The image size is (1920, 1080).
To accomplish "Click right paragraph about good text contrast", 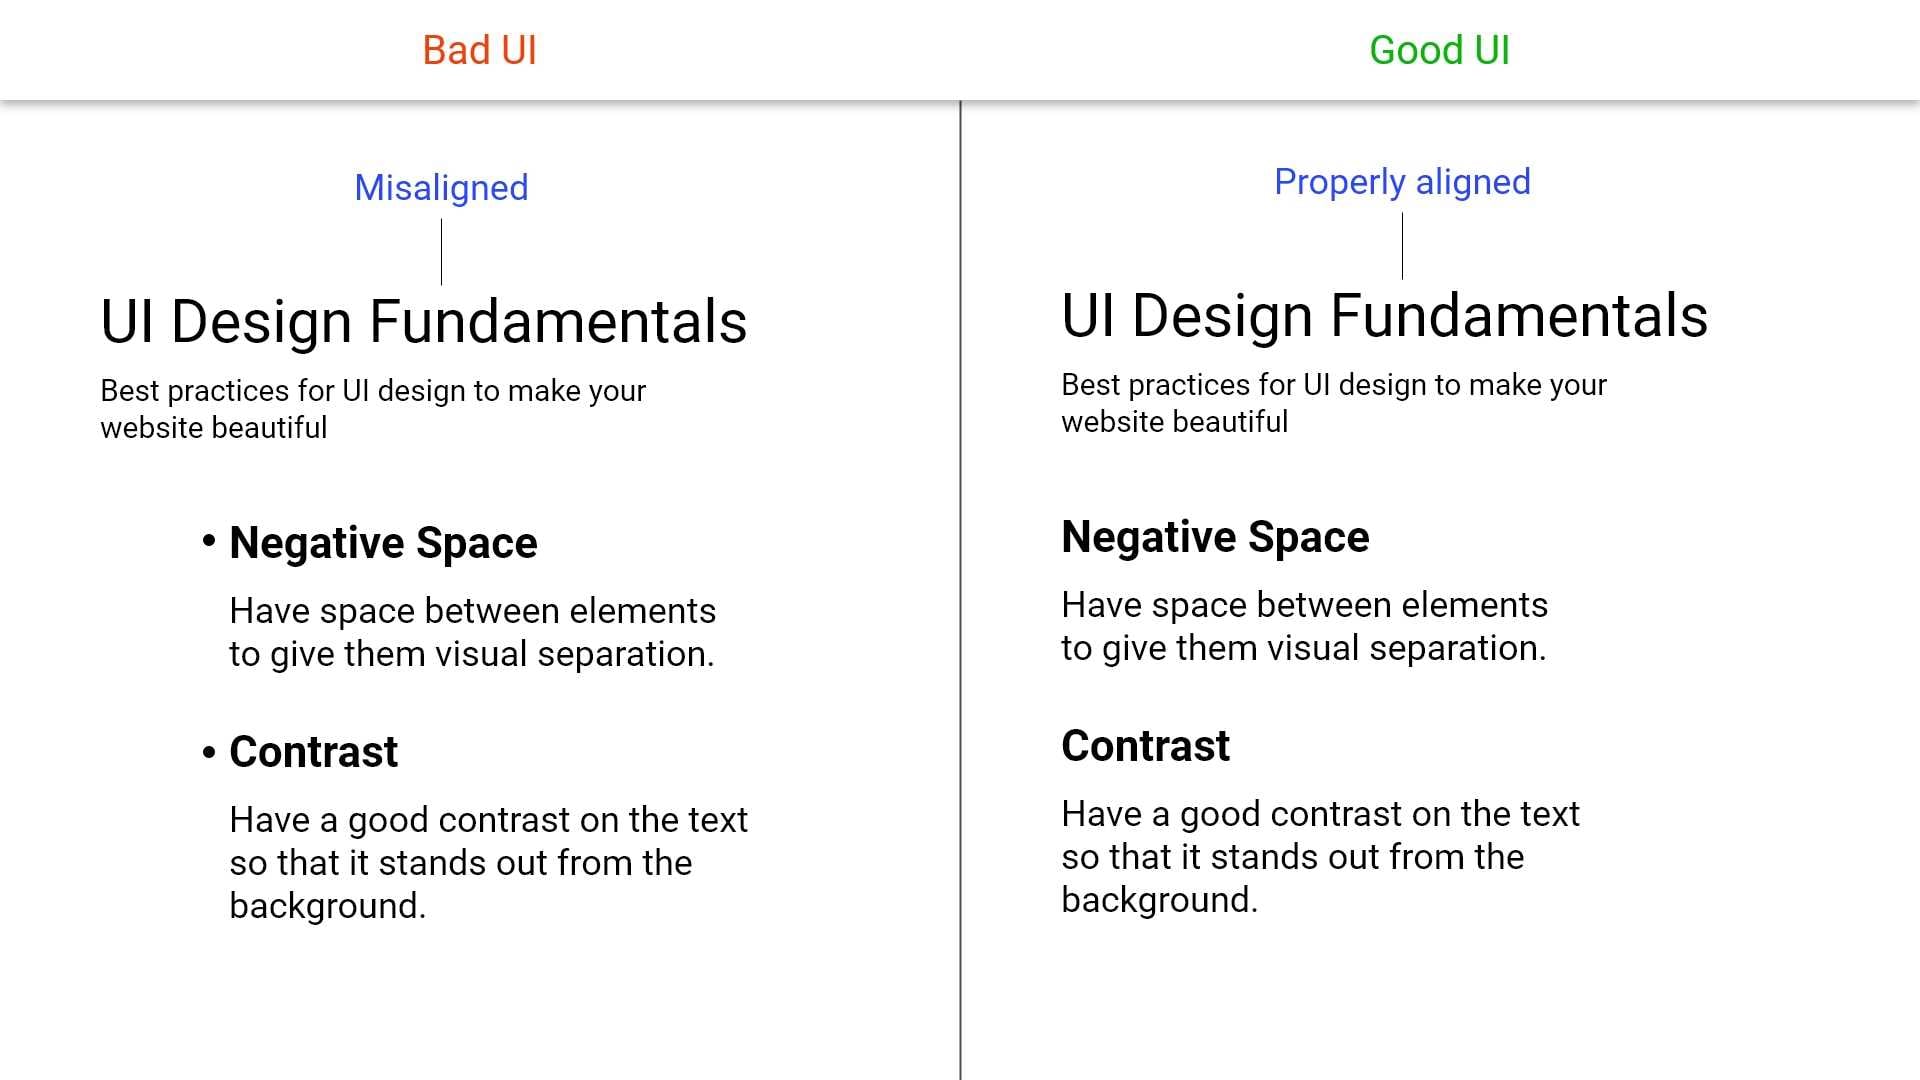I will pyautogui.click(x=1320, y=857).
